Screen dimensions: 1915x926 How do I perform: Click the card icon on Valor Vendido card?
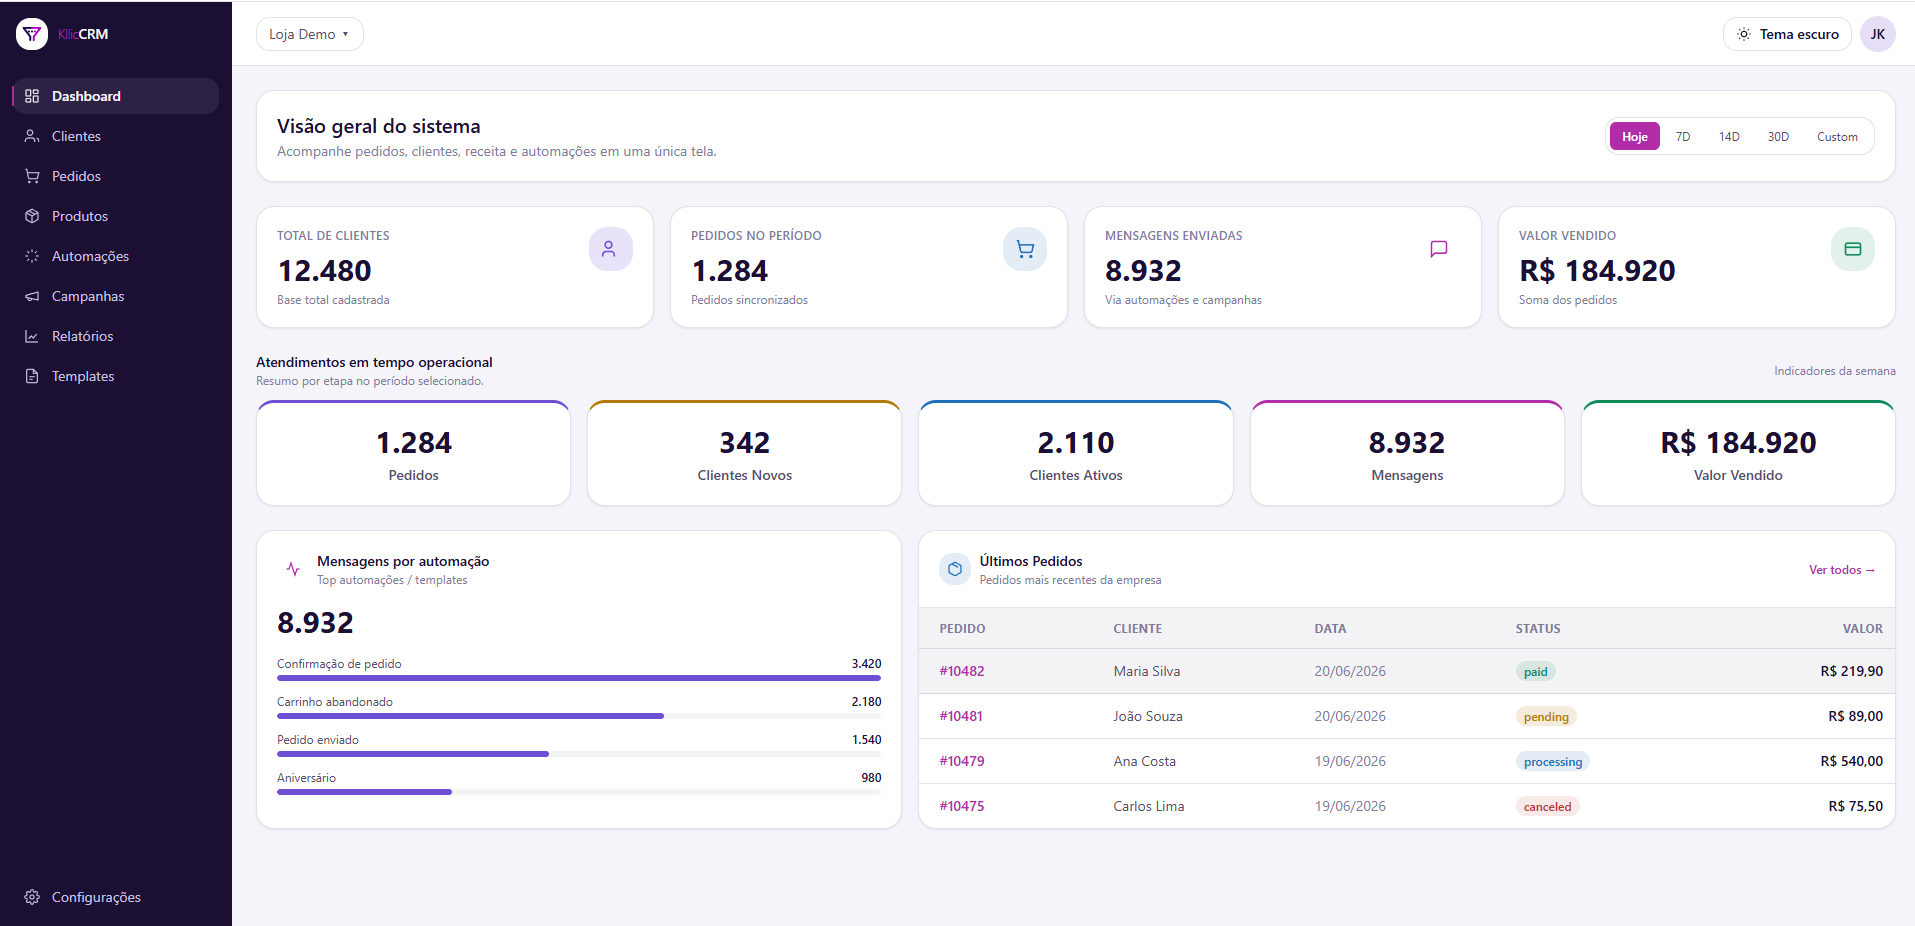[x=1853, y=249]
